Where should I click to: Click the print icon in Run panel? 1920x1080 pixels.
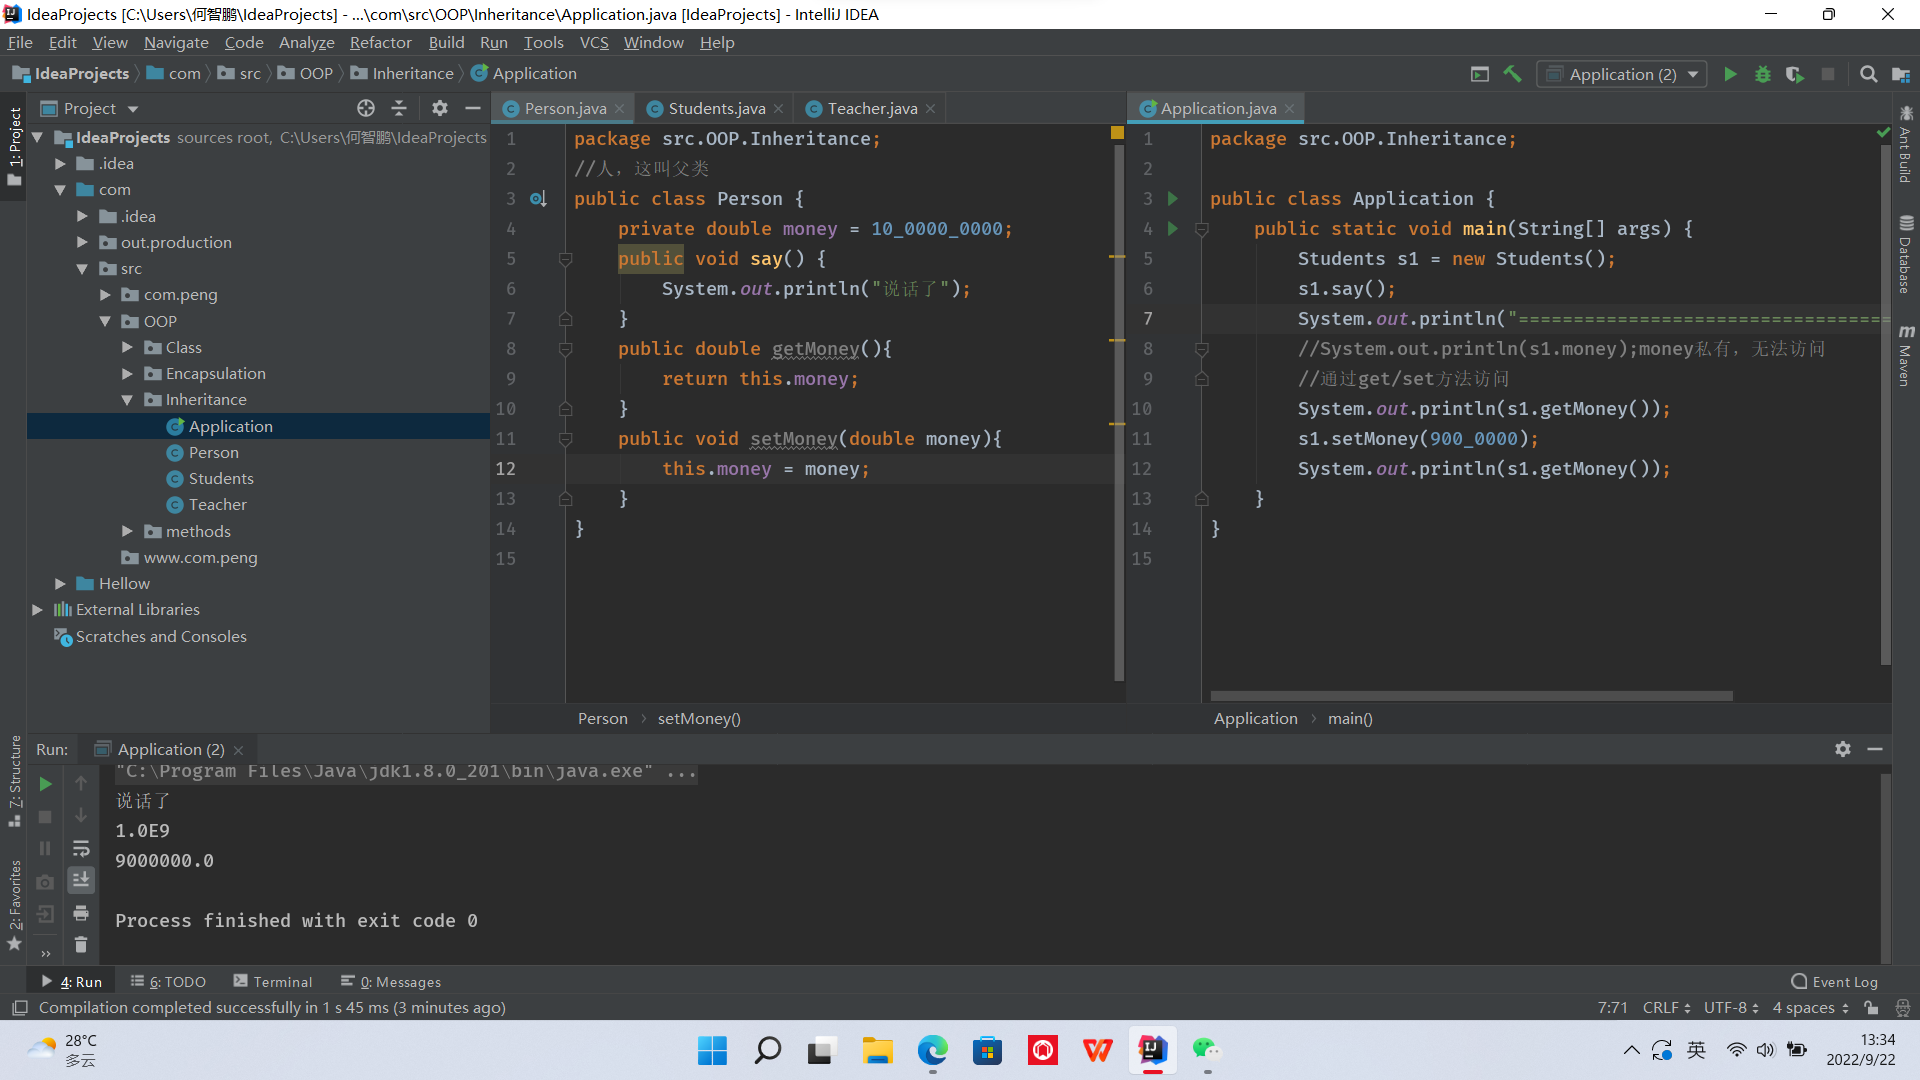81,913
